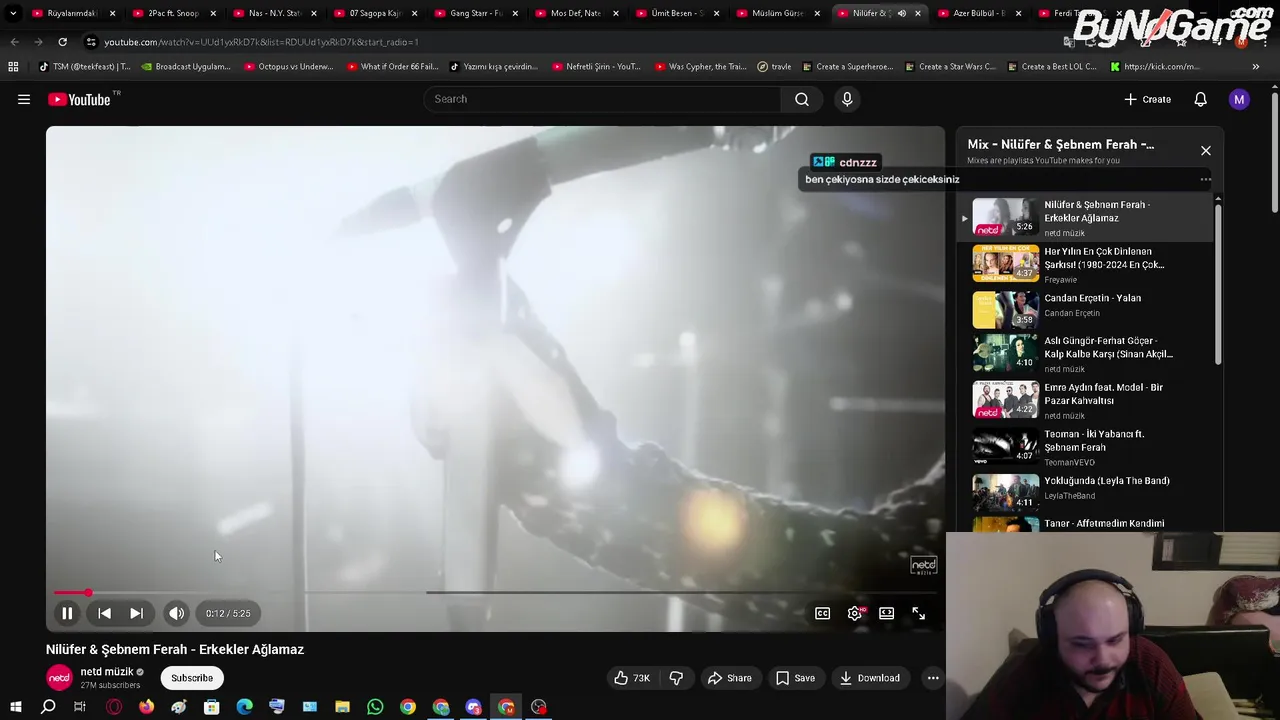Seek on the video progress bar
The height and width of the screenshot is (720, 1280).
tap(495, 593)
